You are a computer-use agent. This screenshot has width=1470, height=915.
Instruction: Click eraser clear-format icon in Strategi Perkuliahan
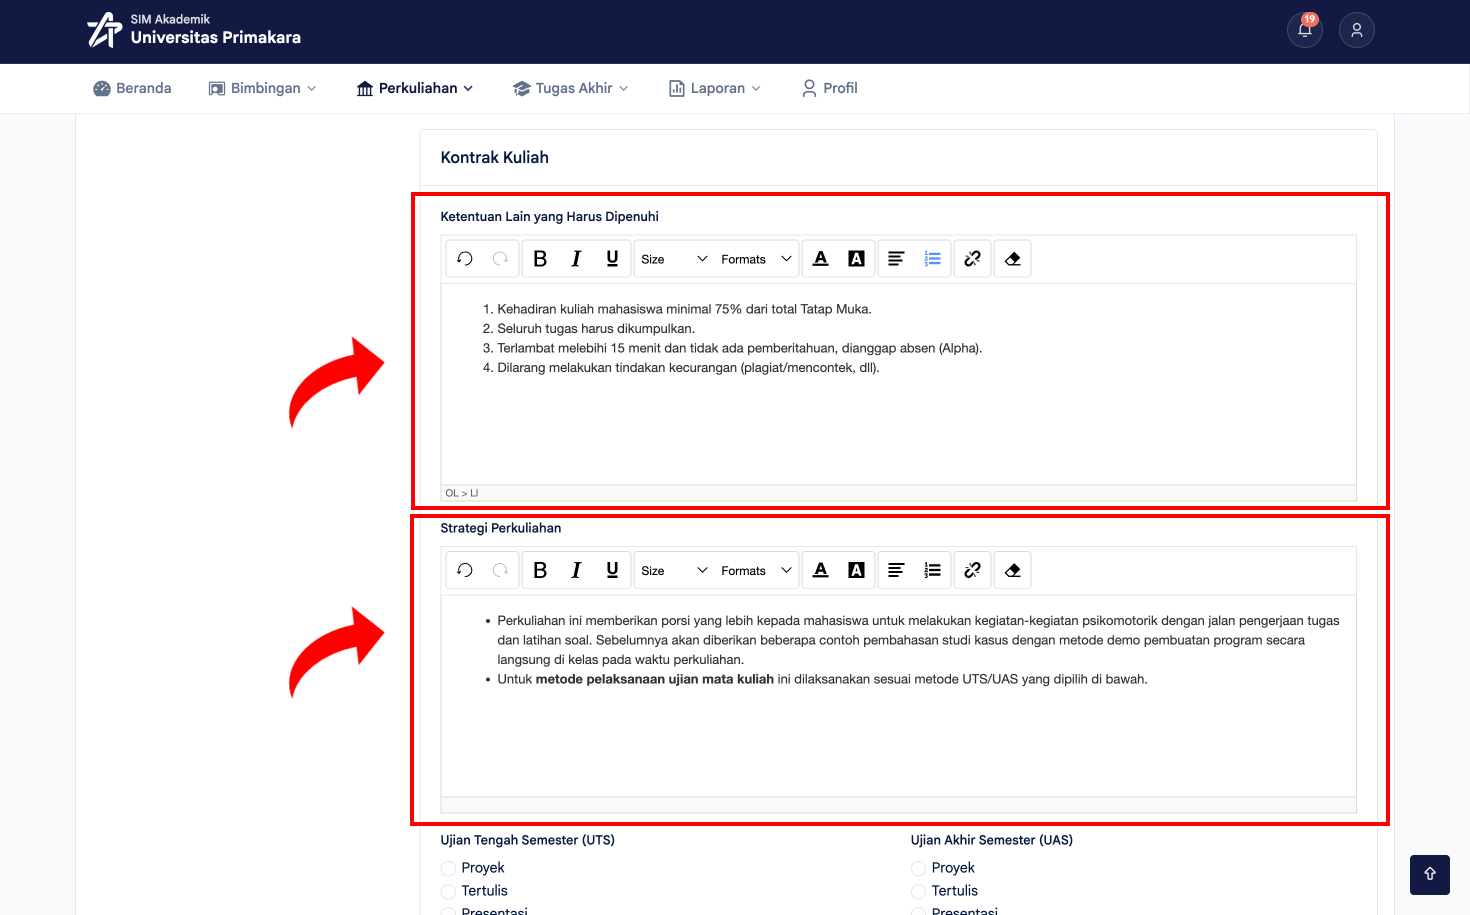pyautogui.click(x=1012, y=571)
